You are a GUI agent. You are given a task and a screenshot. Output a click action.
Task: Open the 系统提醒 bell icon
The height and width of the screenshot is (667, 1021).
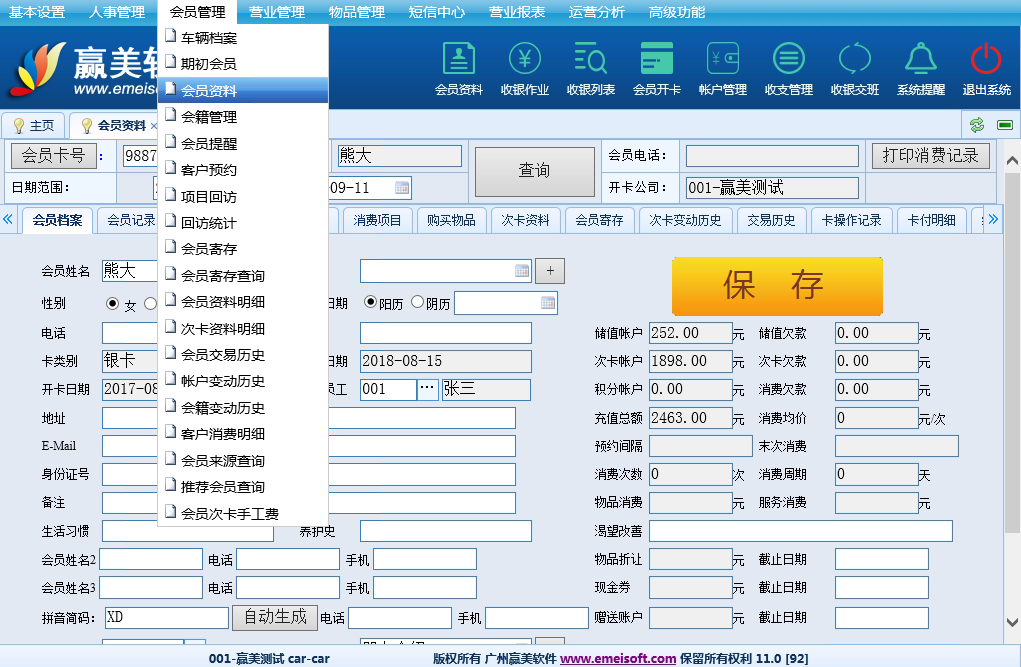point(920,67)
